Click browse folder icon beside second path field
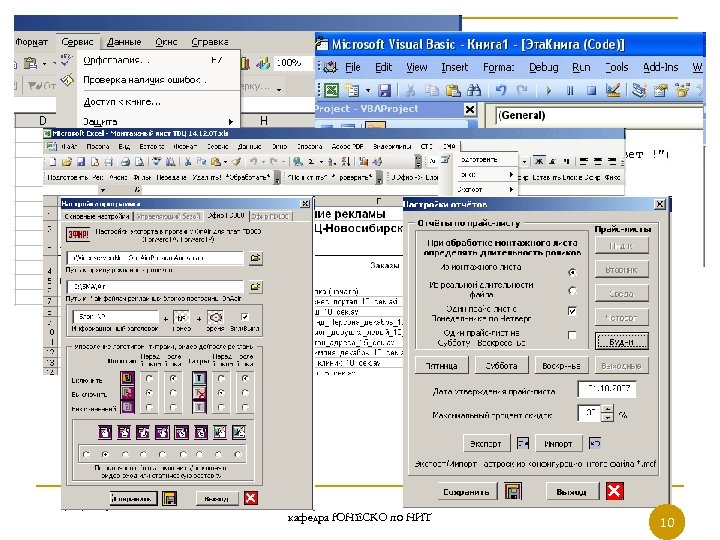The image size is (720, 540). (x=255, y=287)
